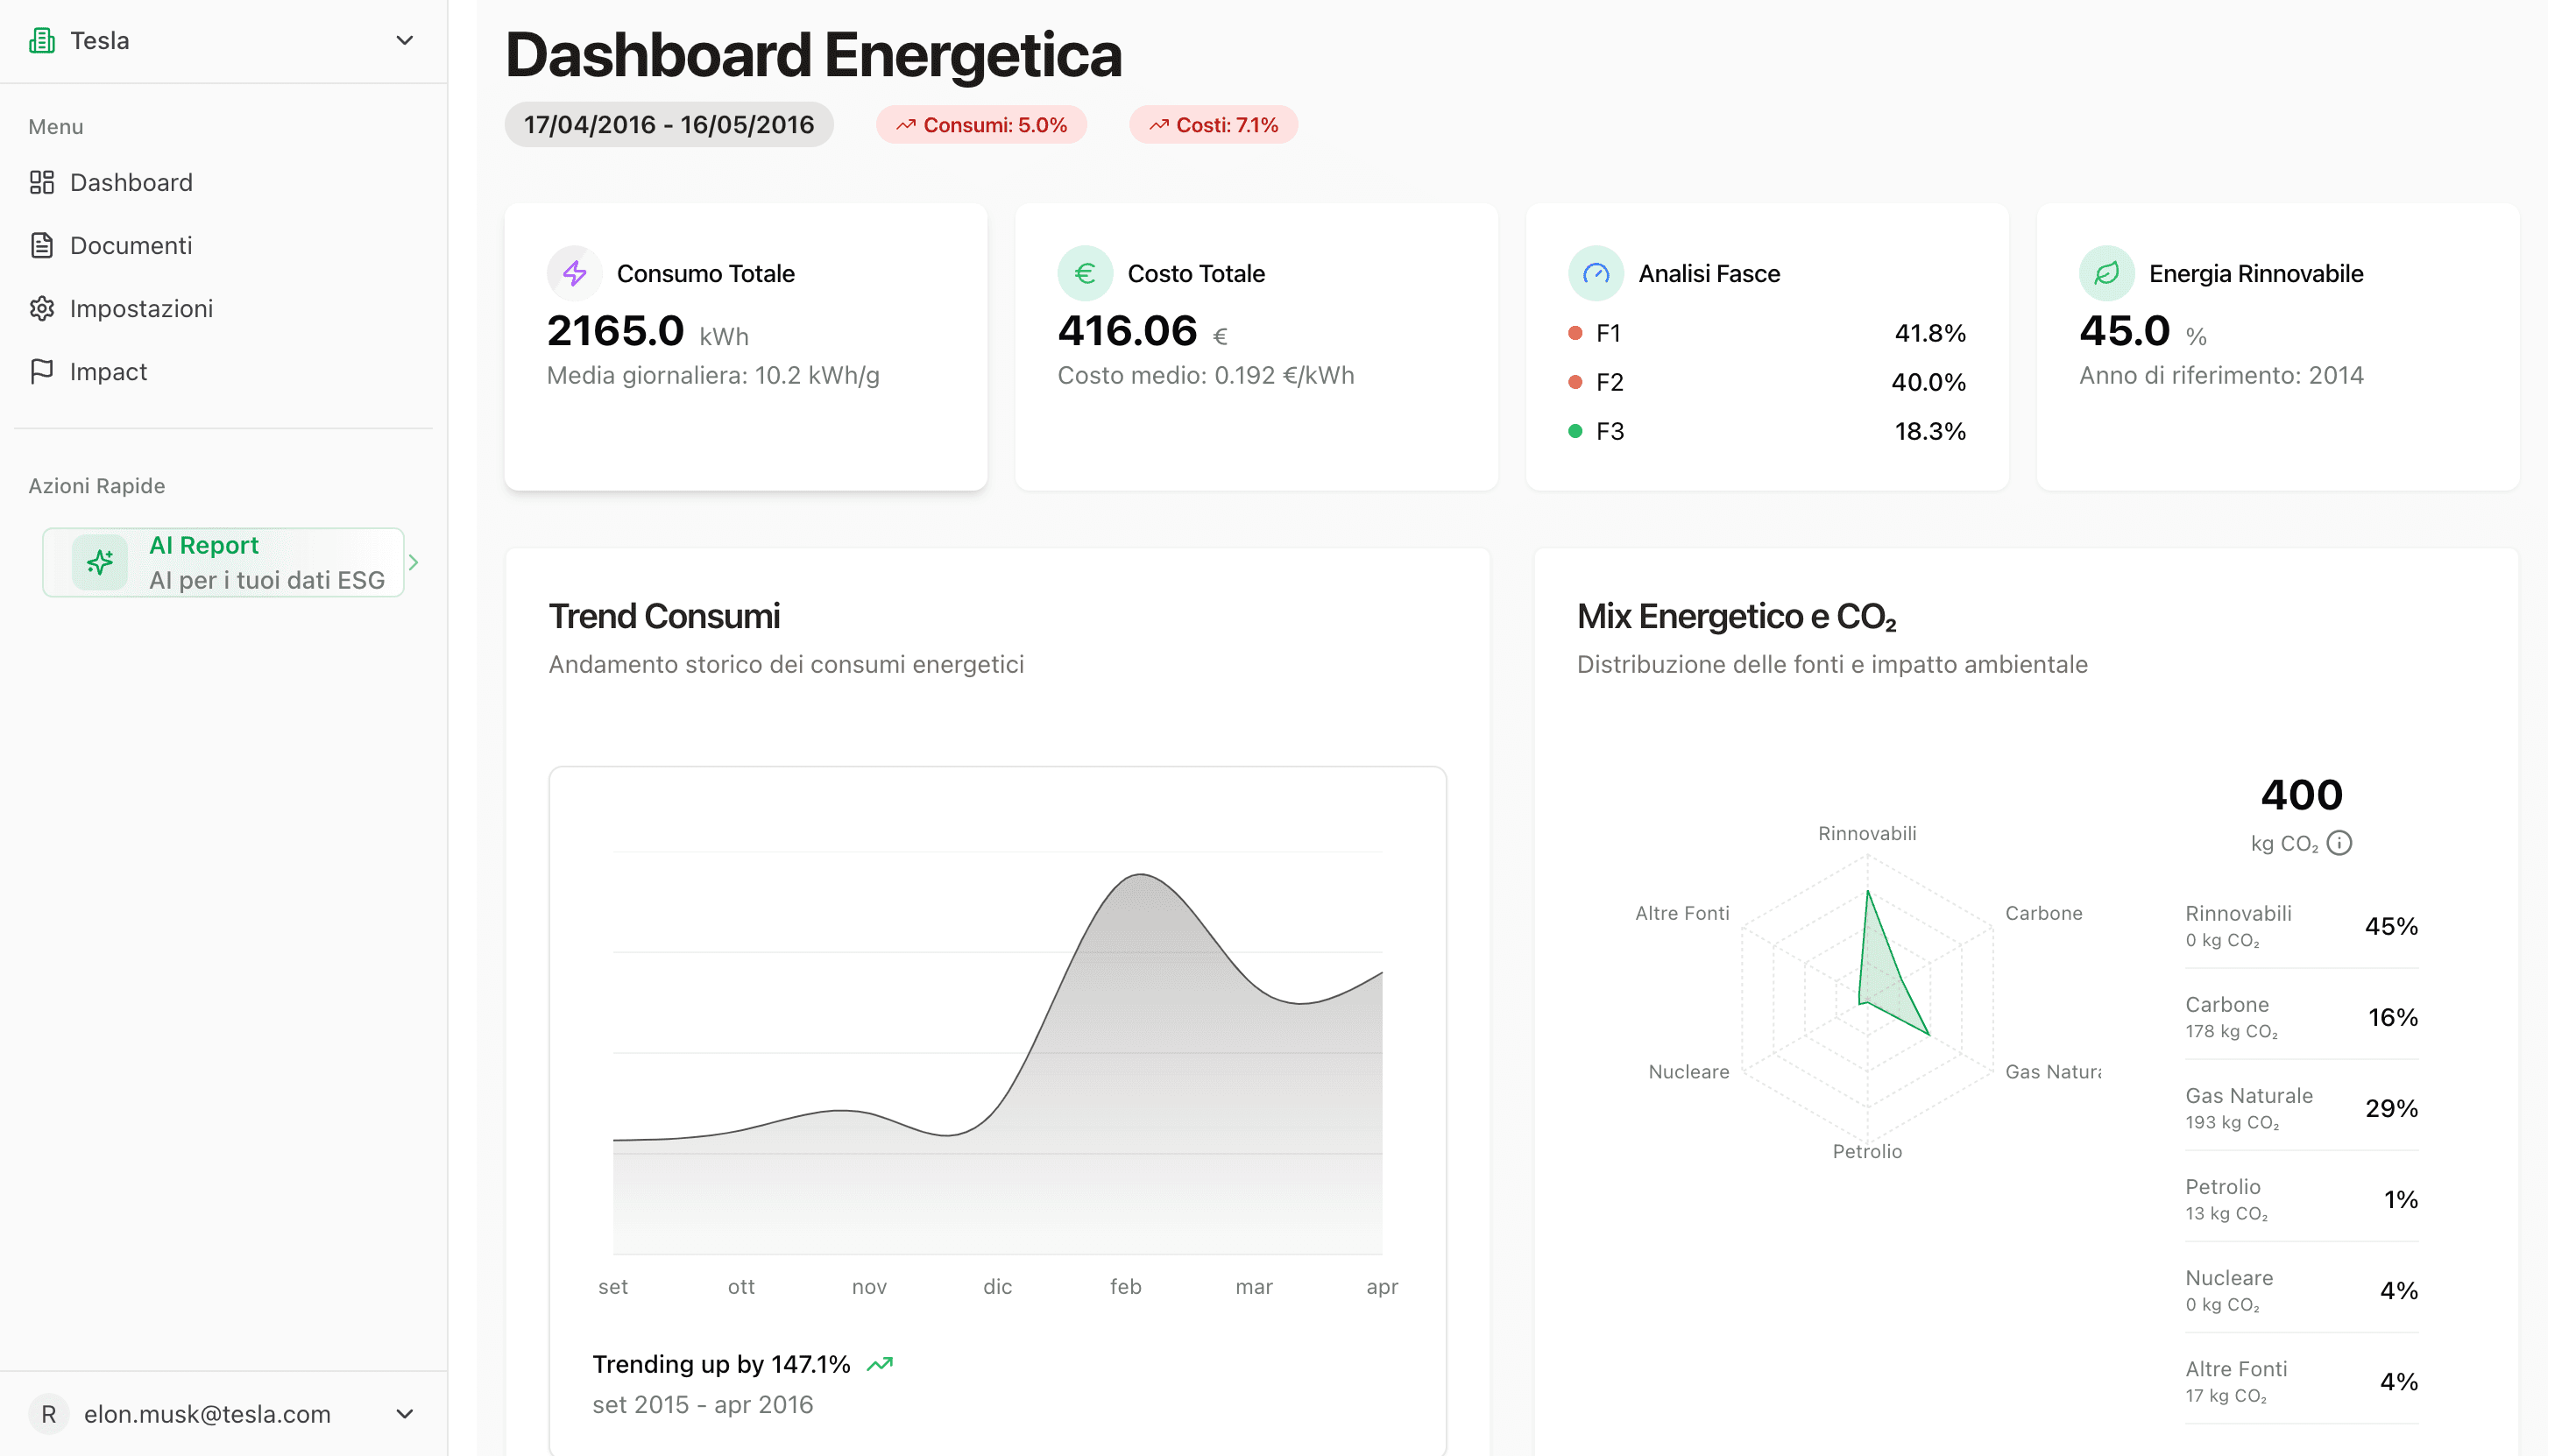Viewport: 2576px width, 1456px height.
Task: Click the F1 orange dot indicator
Action: pyautogui.click(x=1575, y=333)
